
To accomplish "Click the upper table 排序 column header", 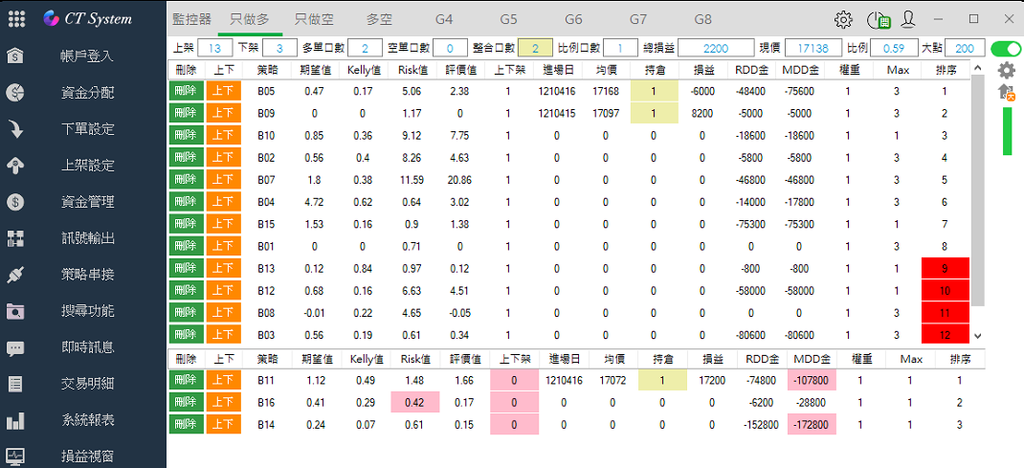I will [944, 70].
